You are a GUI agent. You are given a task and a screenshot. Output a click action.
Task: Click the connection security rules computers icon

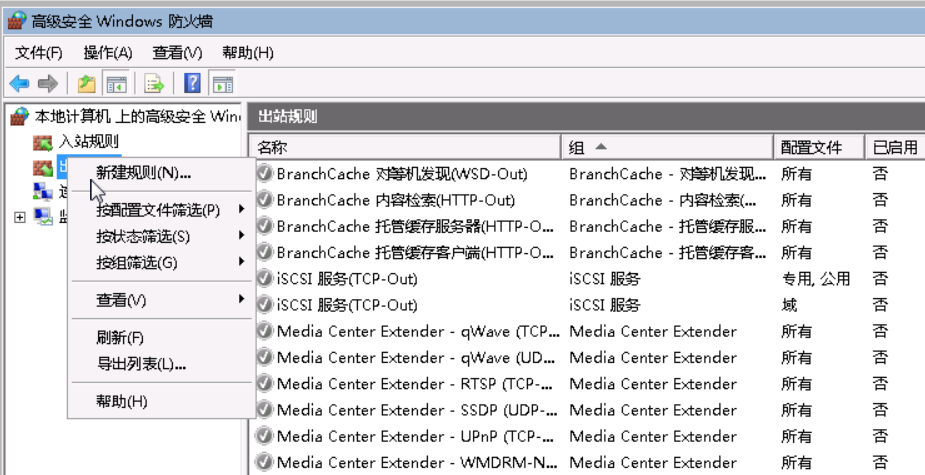pyautogui.click(x=42, y=192)
